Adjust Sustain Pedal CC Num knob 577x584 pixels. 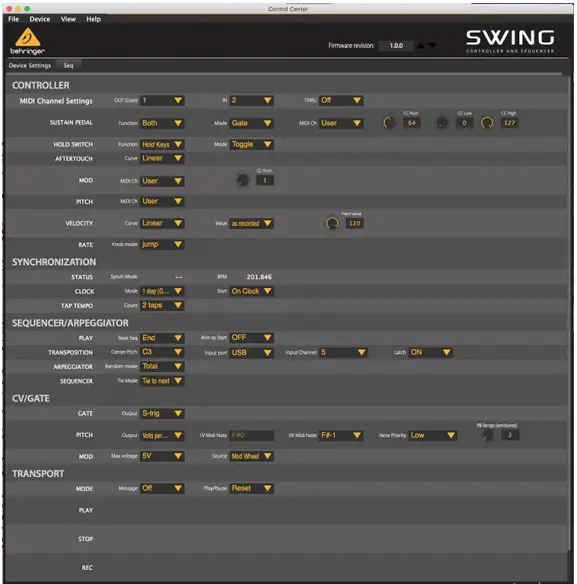(x=389, y=123)
